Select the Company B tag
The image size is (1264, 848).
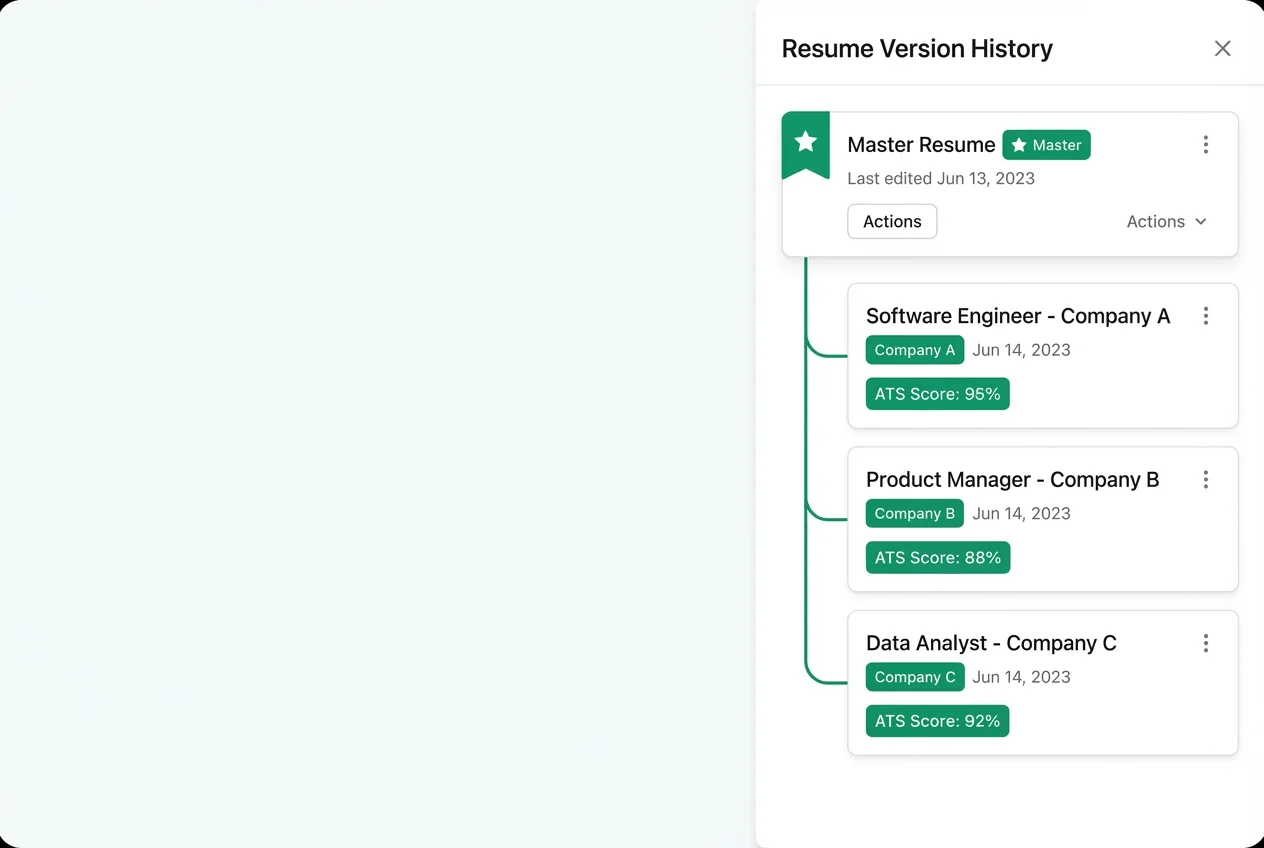click(x=915, y=514)
